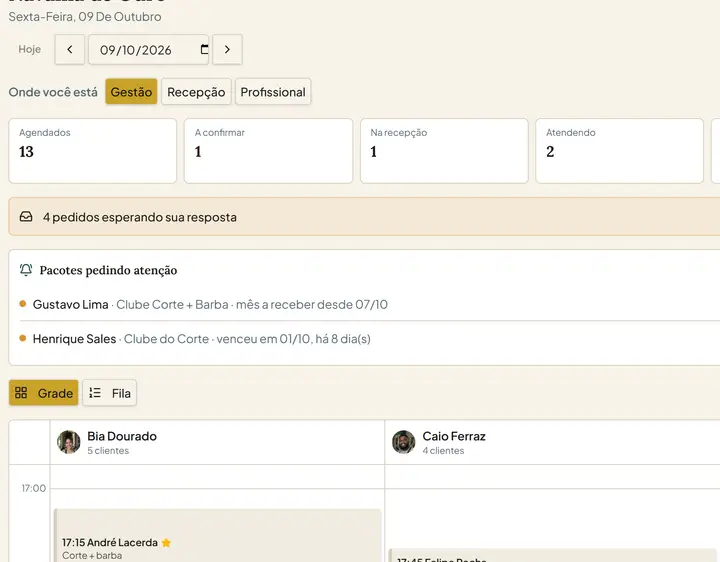Click the 17:00 time label

(34, 488)
